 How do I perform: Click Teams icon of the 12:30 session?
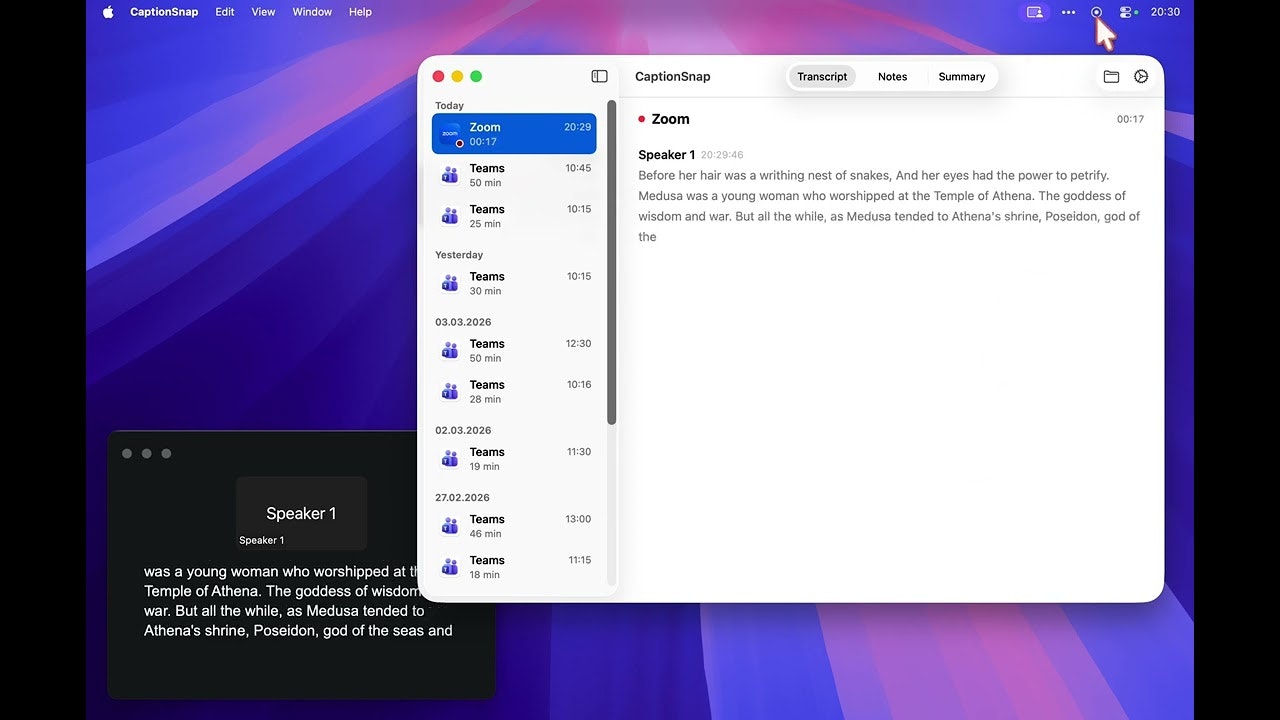(450, 350)
